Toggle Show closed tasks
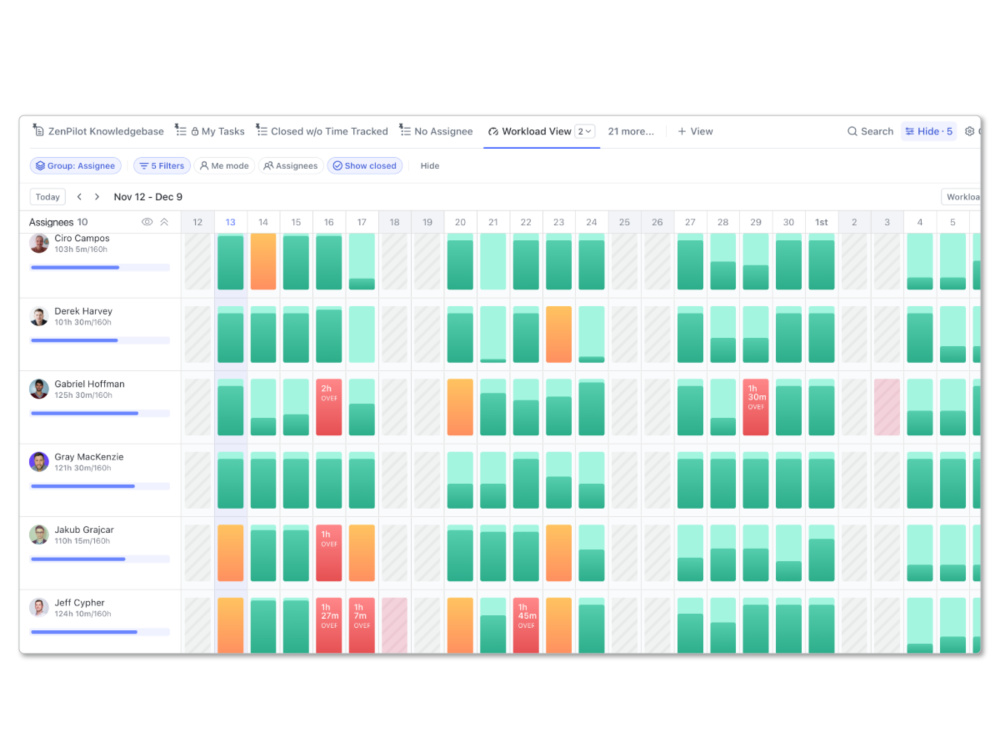Viewport: 1000px width, 750px height. pos(365,166)
